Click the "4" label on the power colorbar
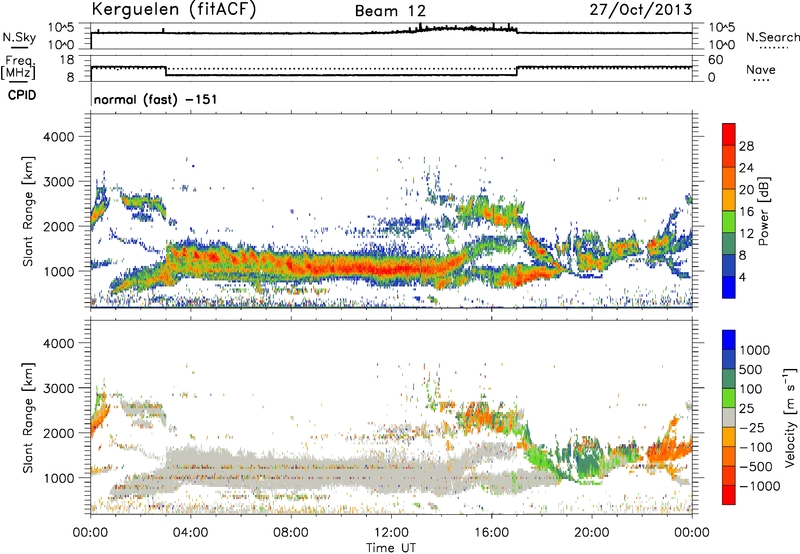This screenshot has width=800, height=554. 743,277
